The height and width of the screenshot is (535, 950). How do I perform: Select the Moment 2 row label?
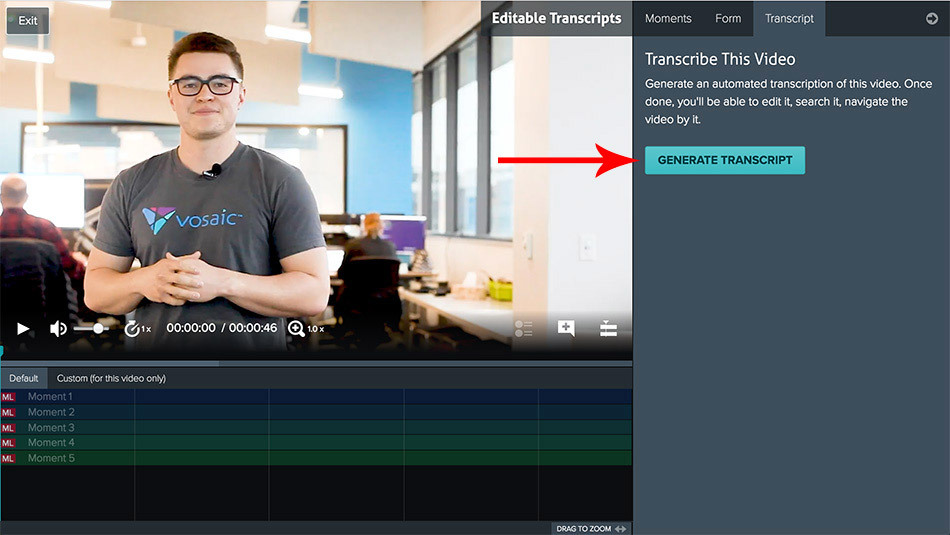(51, 412)
